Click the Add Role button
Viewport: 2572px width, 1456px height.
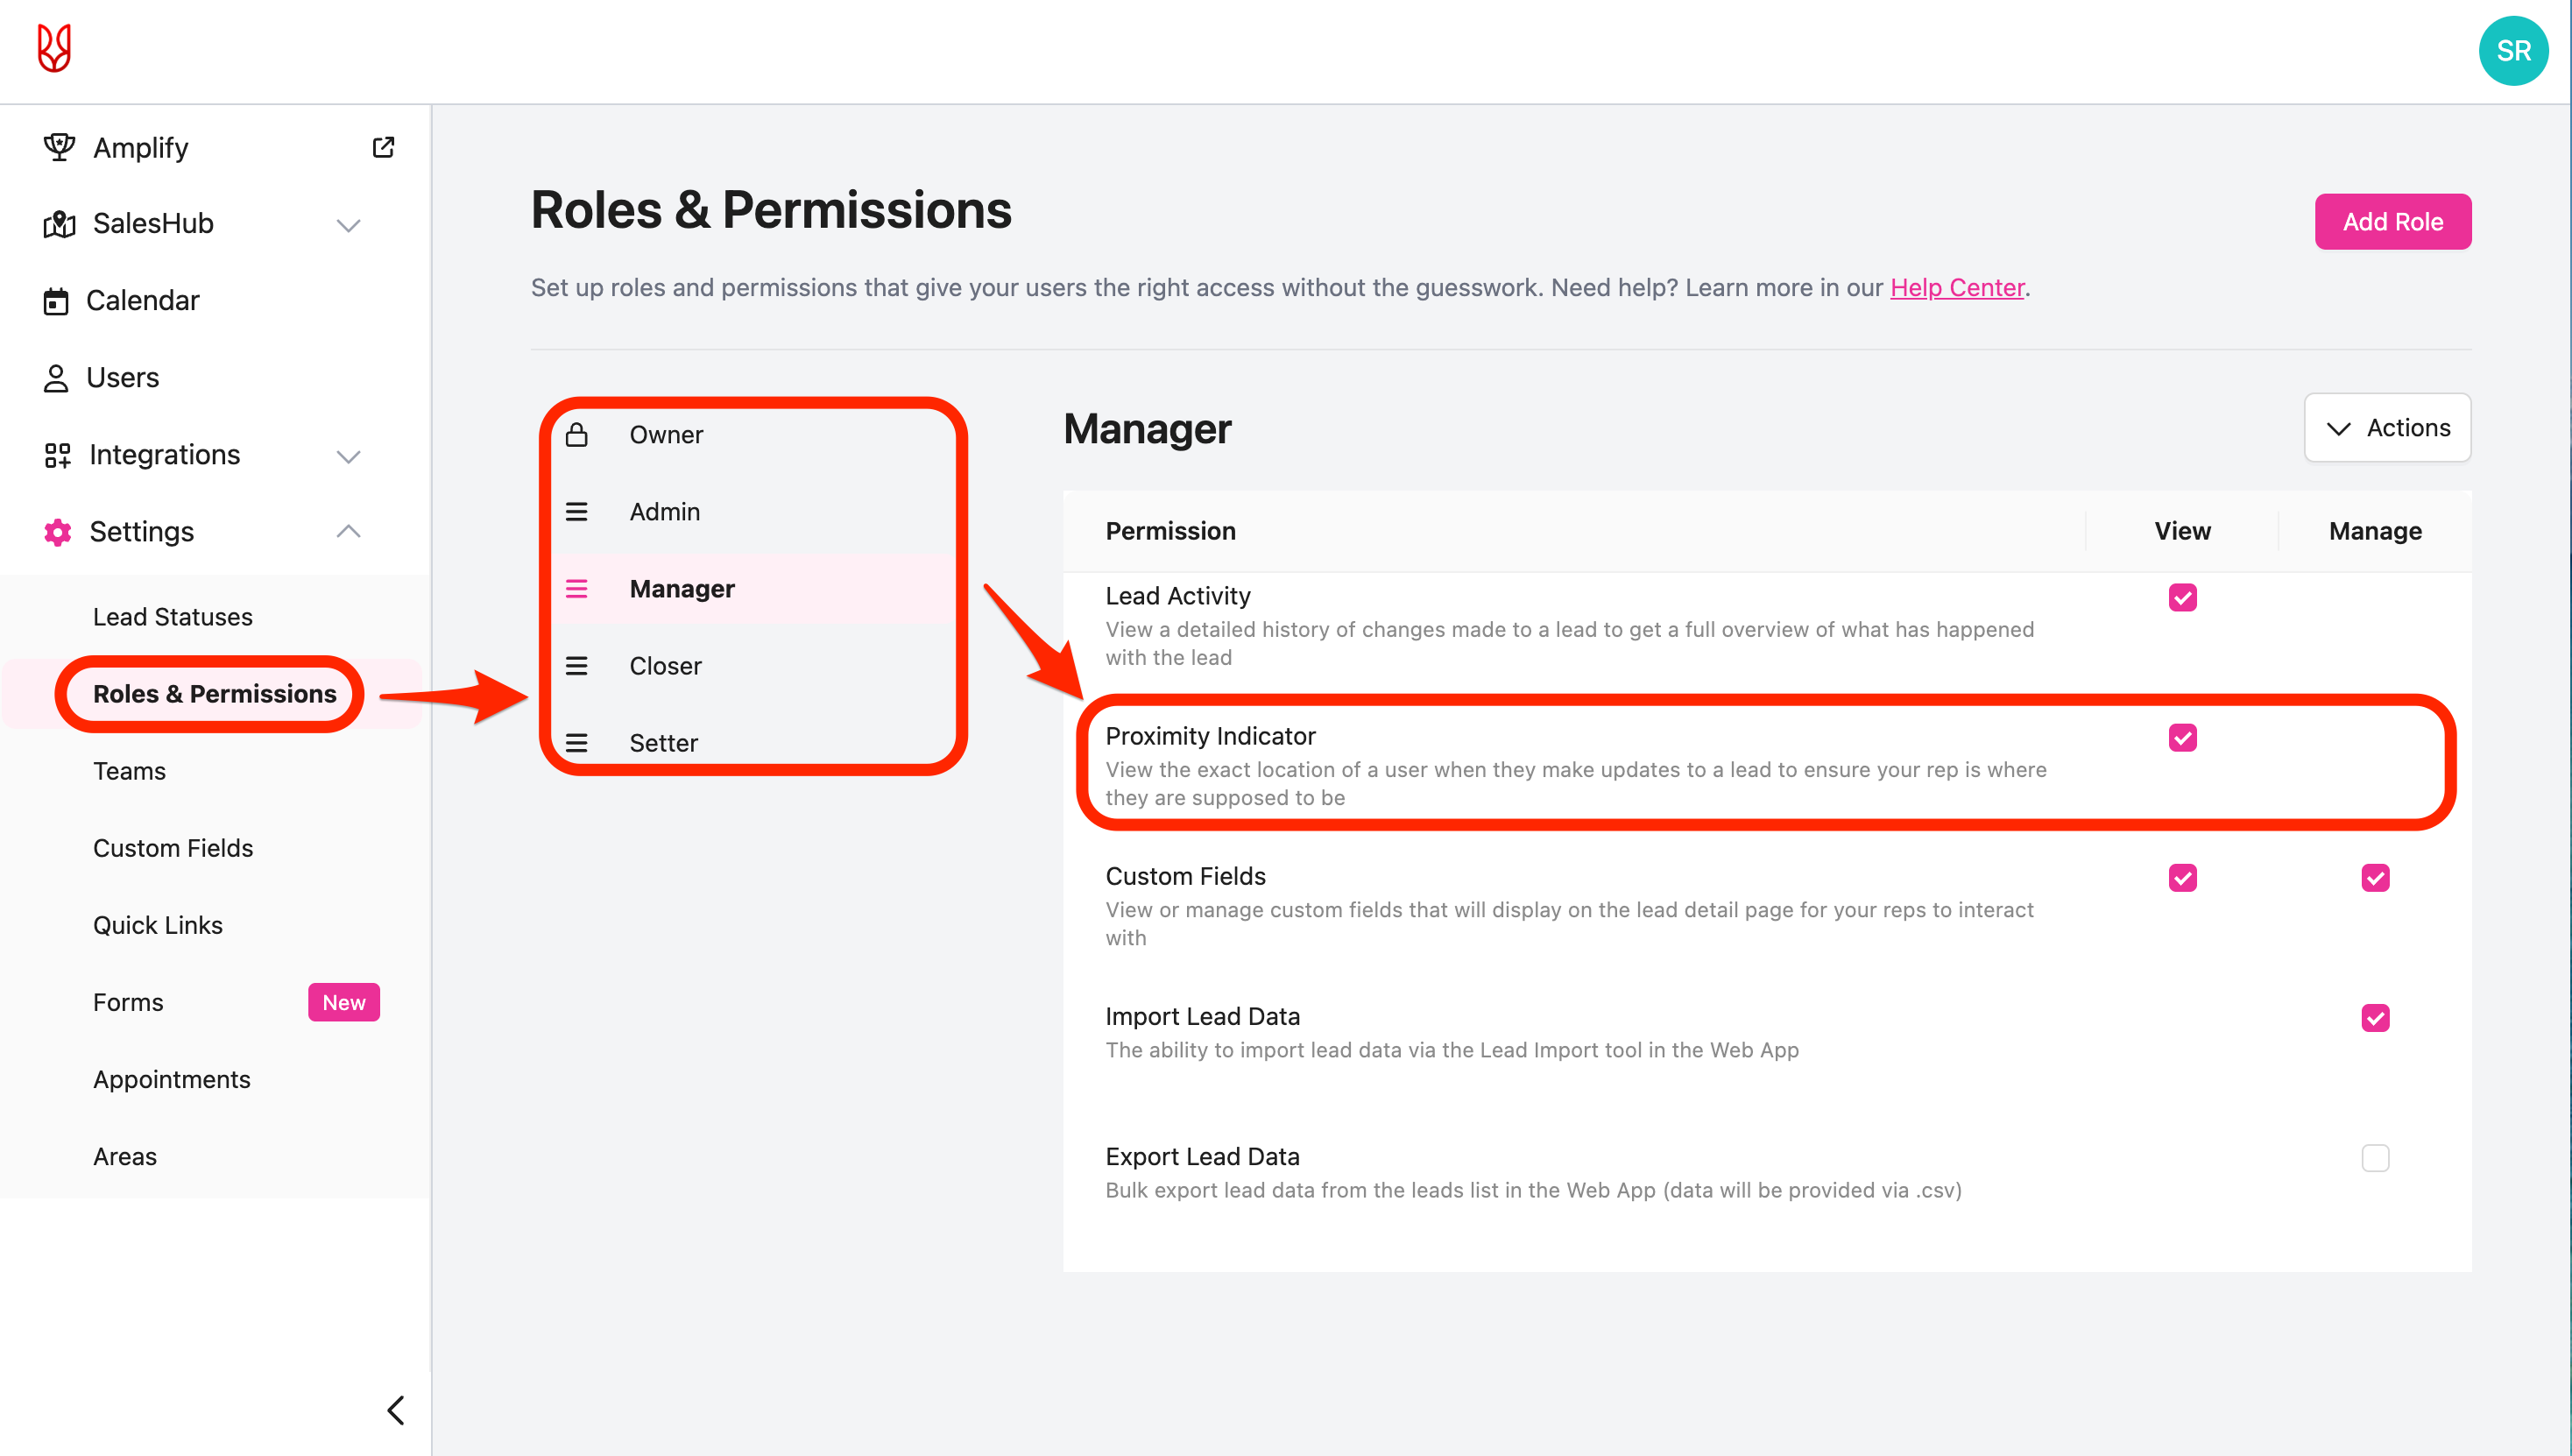[x=2392, y=222]
